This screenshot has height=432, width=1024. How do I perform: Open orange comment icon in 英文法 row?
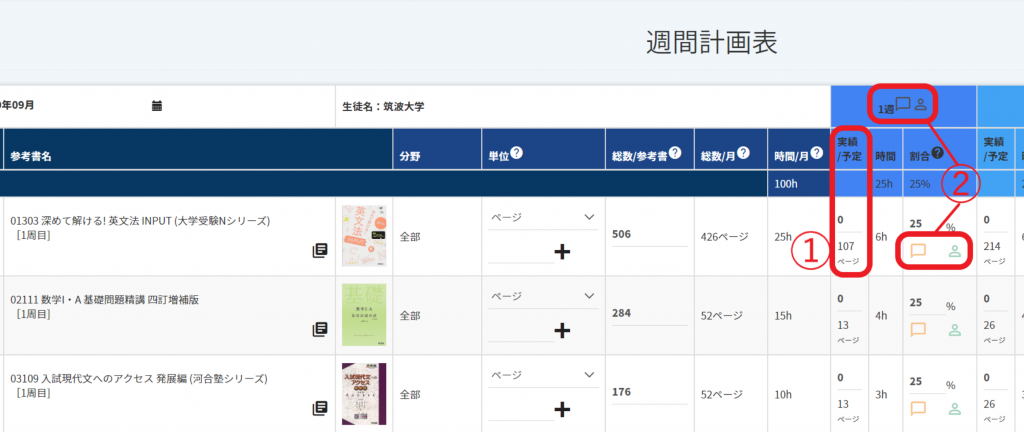tap(917, 251)
